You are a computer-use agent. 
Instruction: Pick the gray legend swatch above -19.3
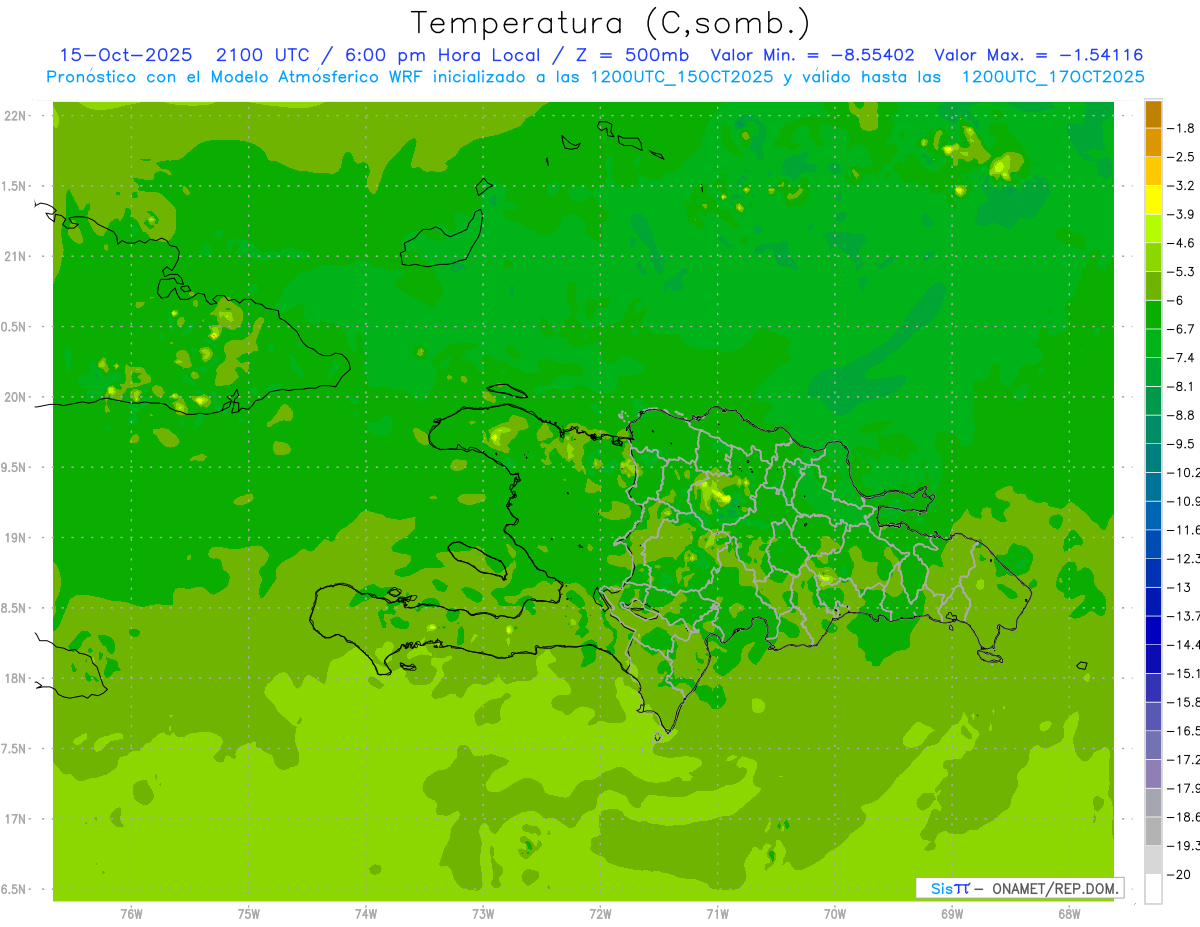pos(1153,831)
